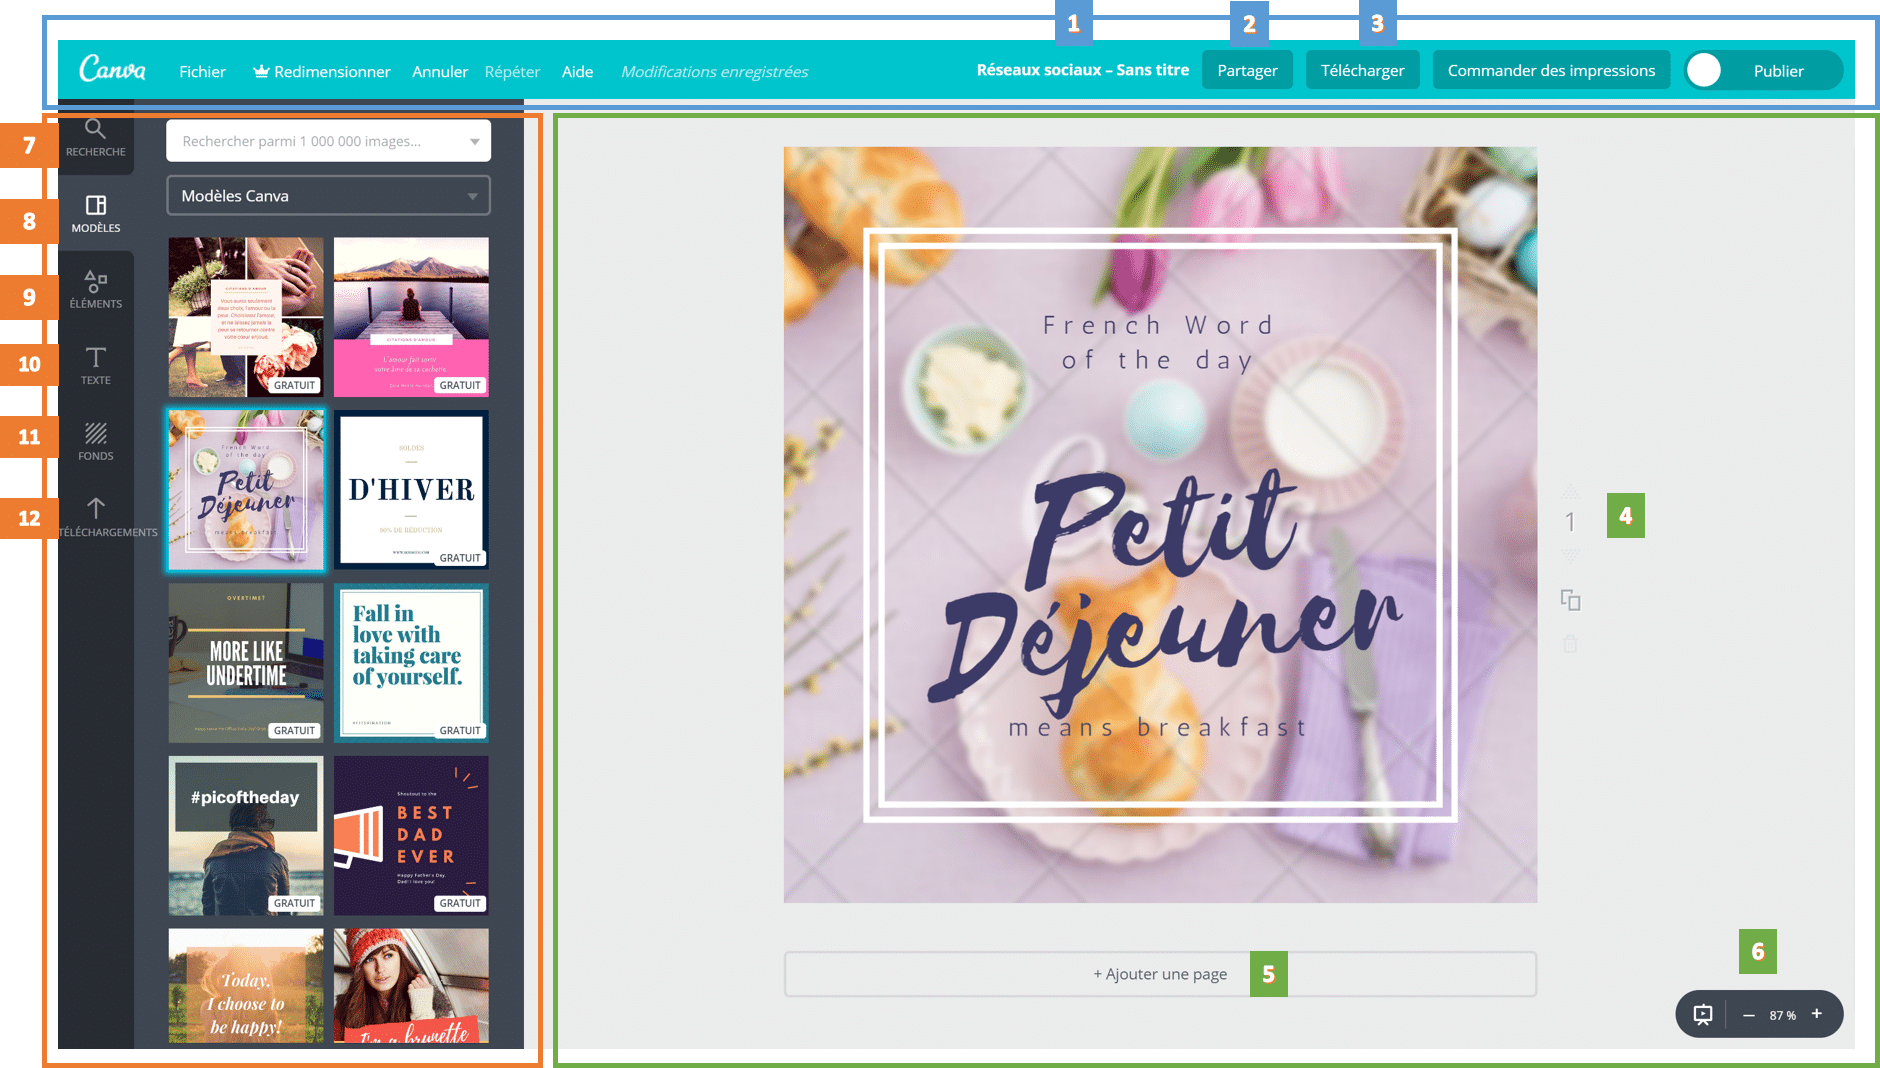1880x1068 pixels.
Task: Open the Éléments panel in the sidebar
Action: (x=95, y=288)
